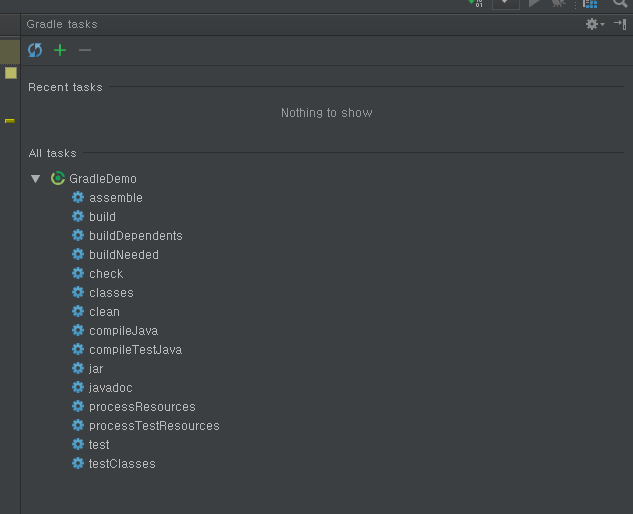Open the run configuration dropdown in top toolbar
The height and width of the screenshot is (514, 633).
(506, 4)
